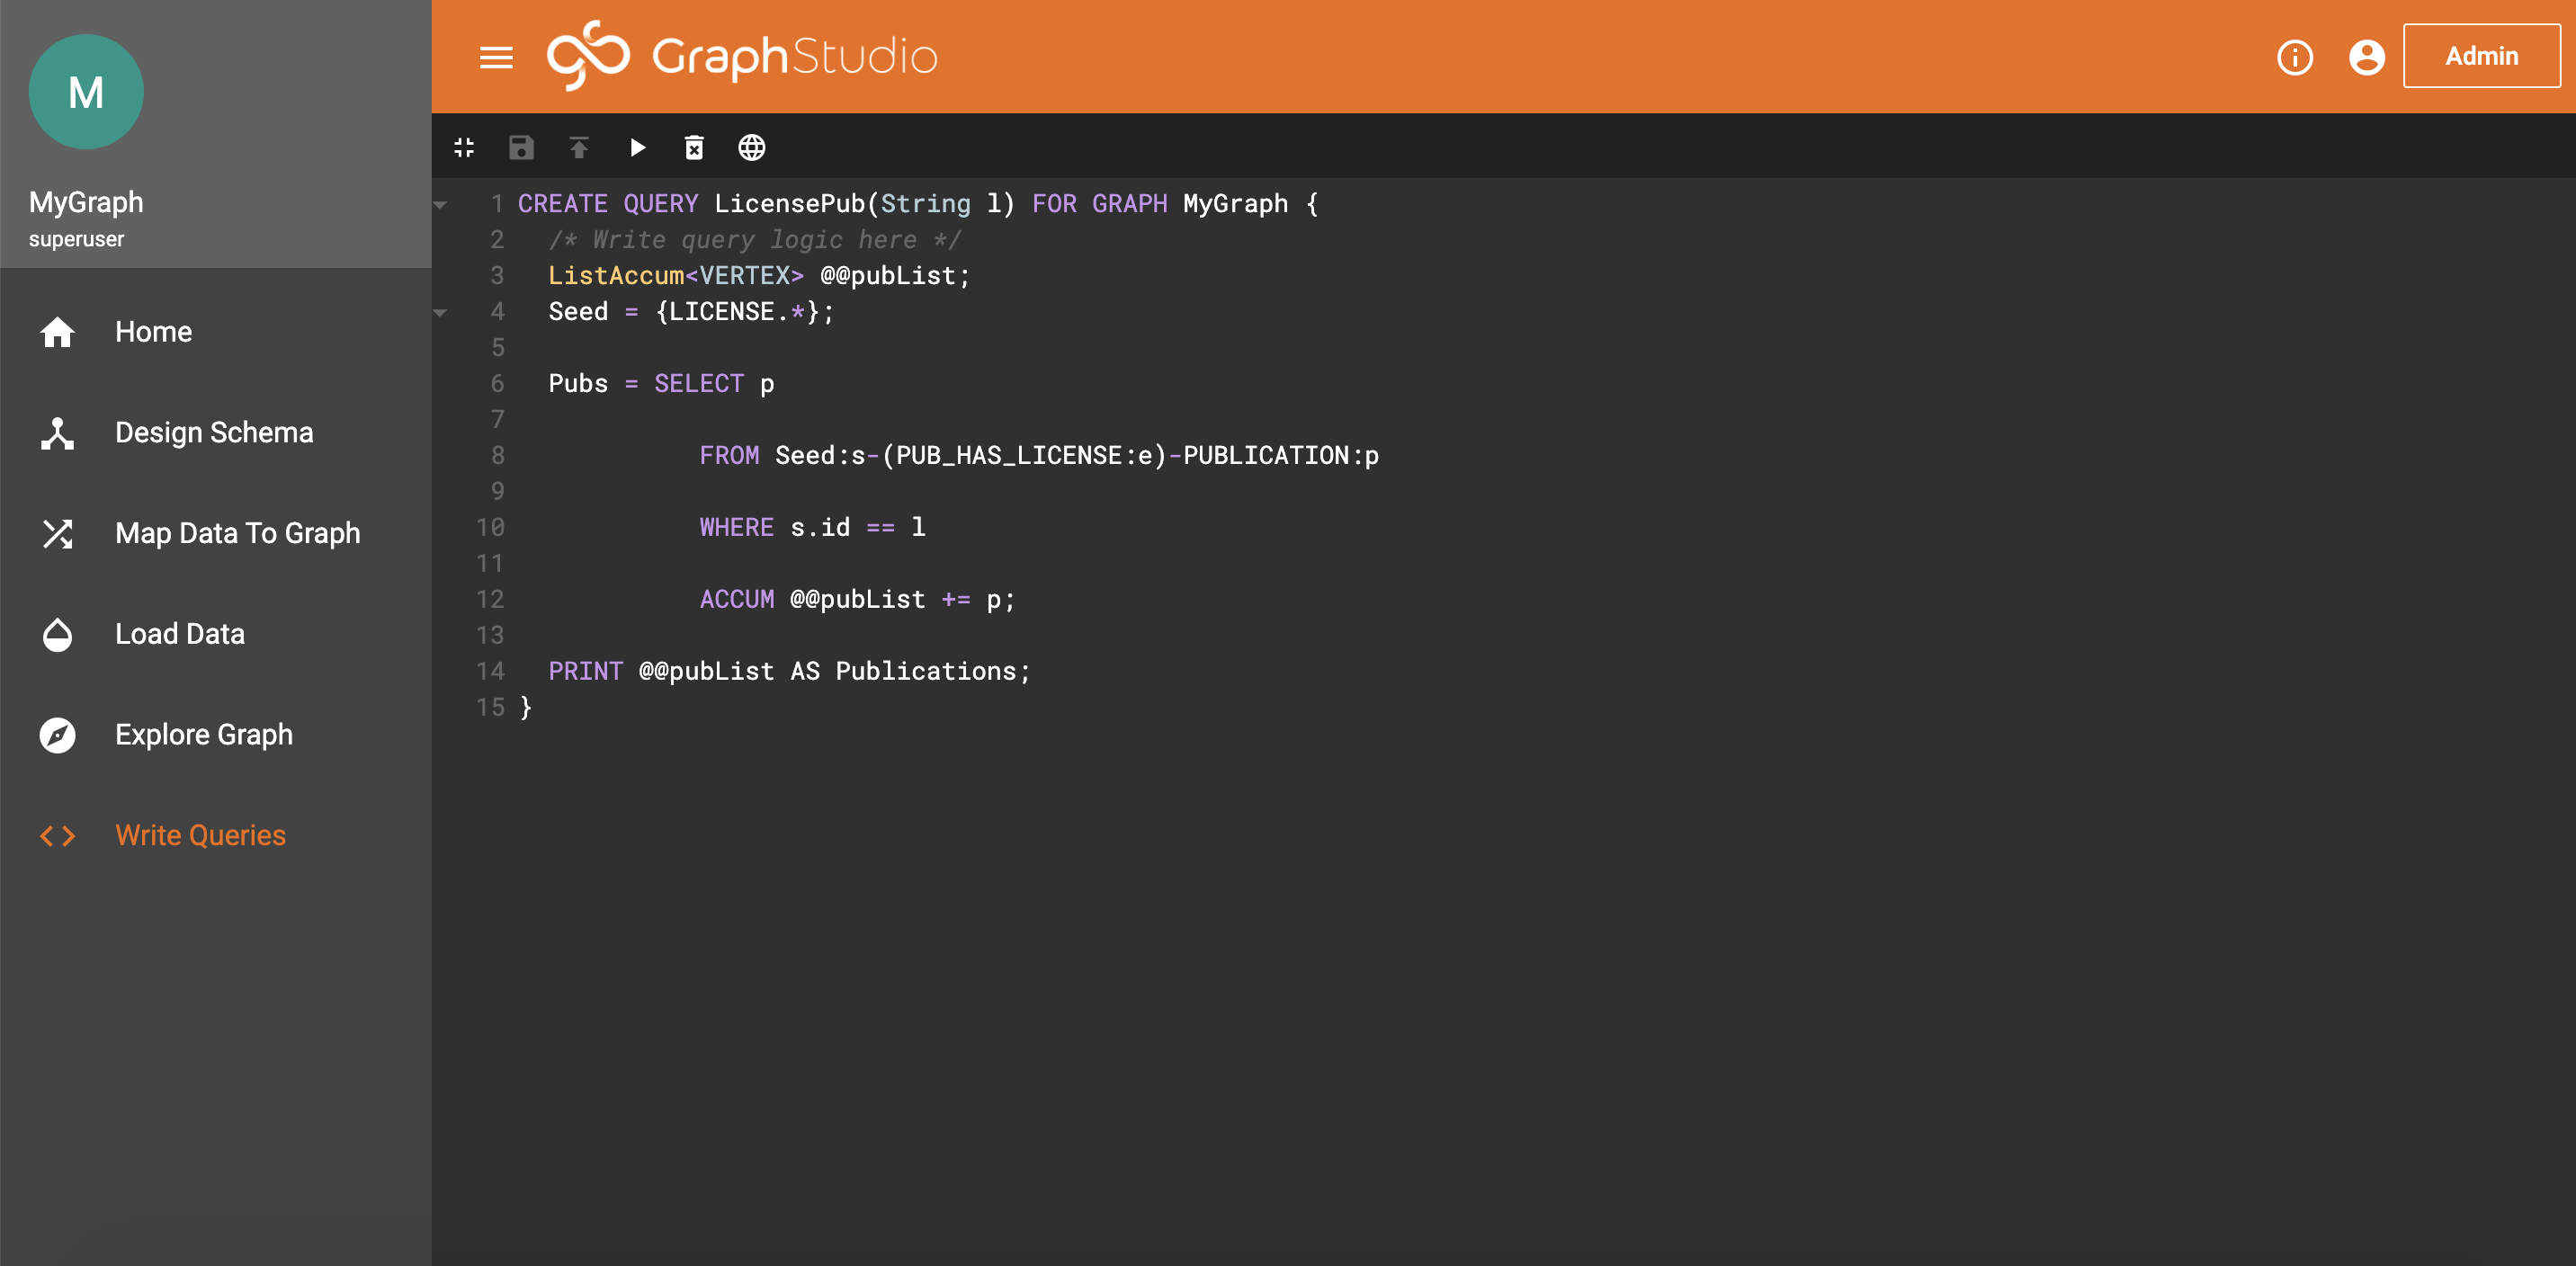The image size is (2576, 1266).
Task: Open Design Schema from the sidebar
Action: point(213,433)
